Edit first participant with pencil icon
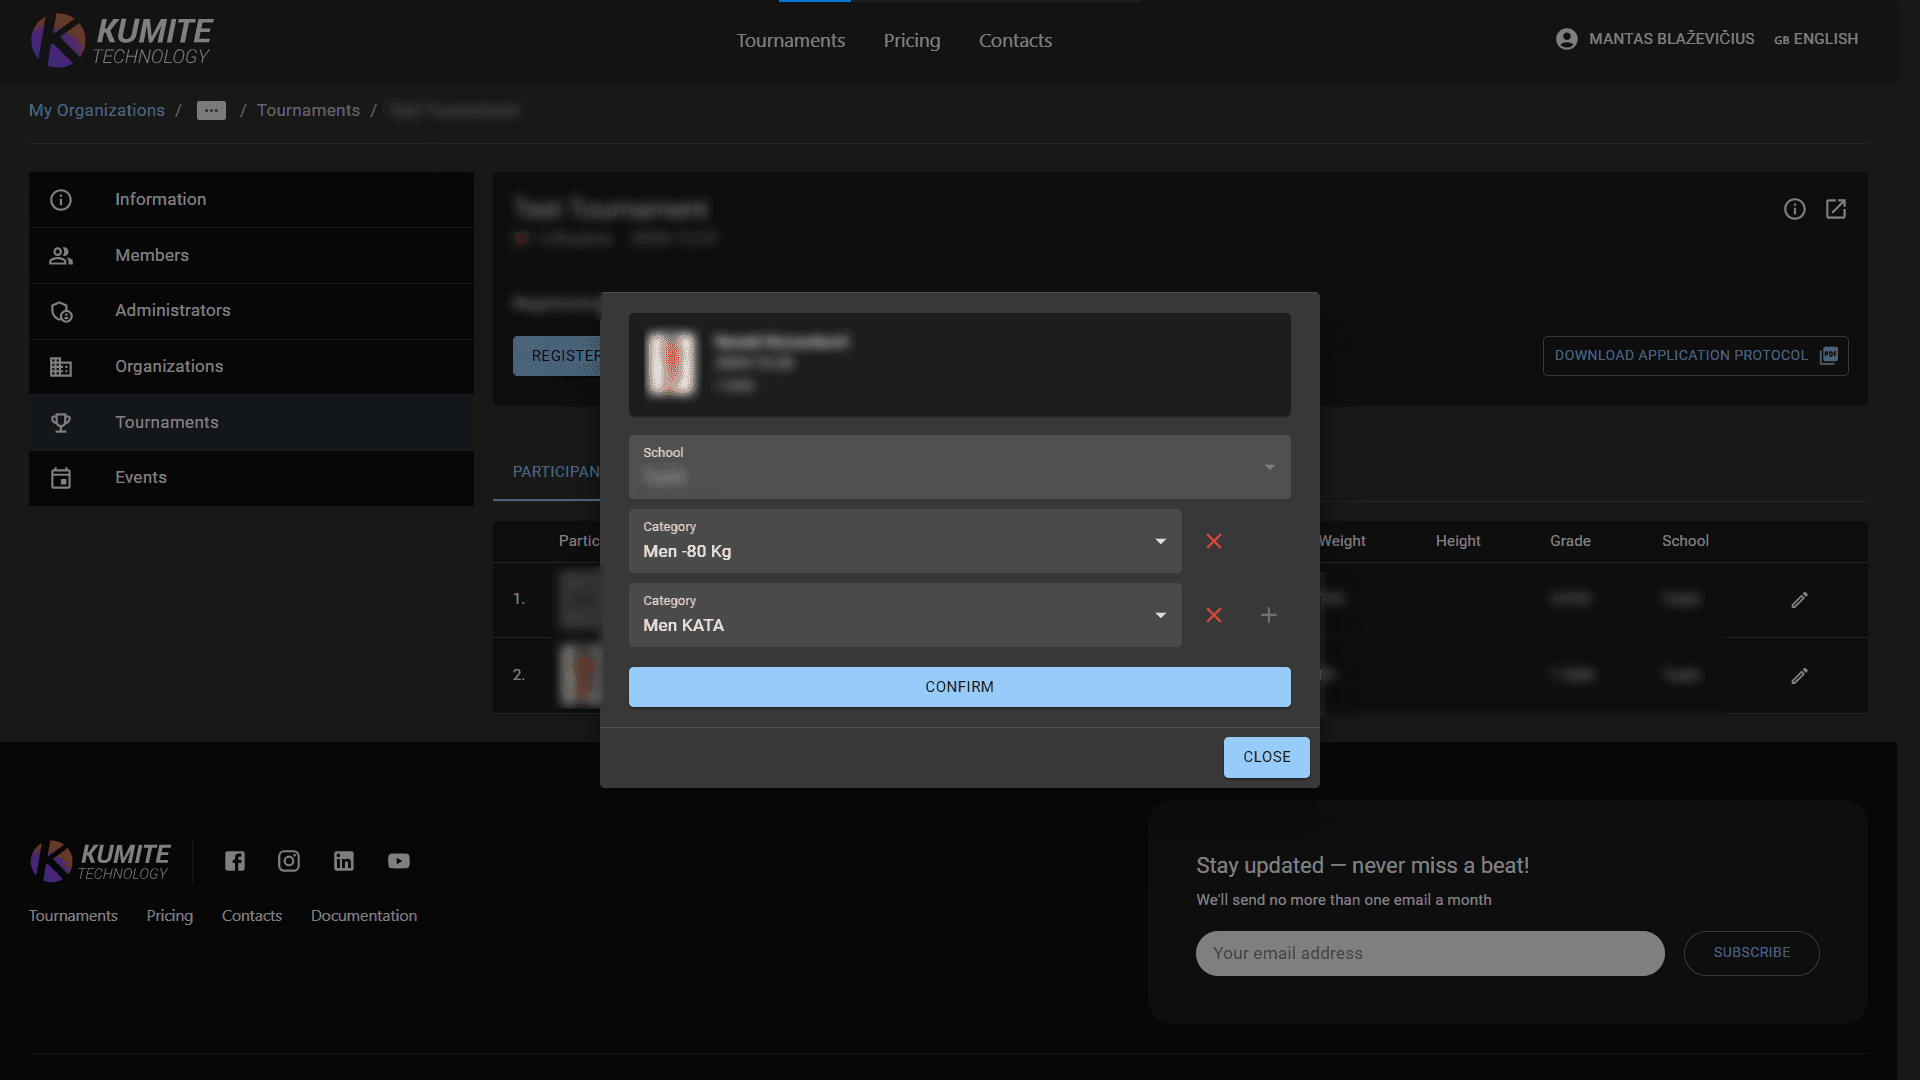 (x=1799, y=600)
